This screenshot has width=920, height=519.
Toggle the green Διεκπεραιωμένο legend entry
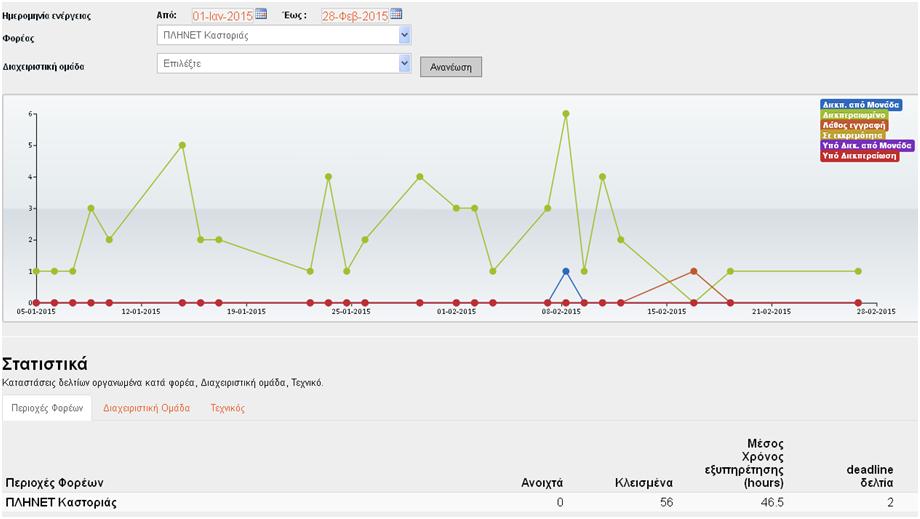click(853, 115)
